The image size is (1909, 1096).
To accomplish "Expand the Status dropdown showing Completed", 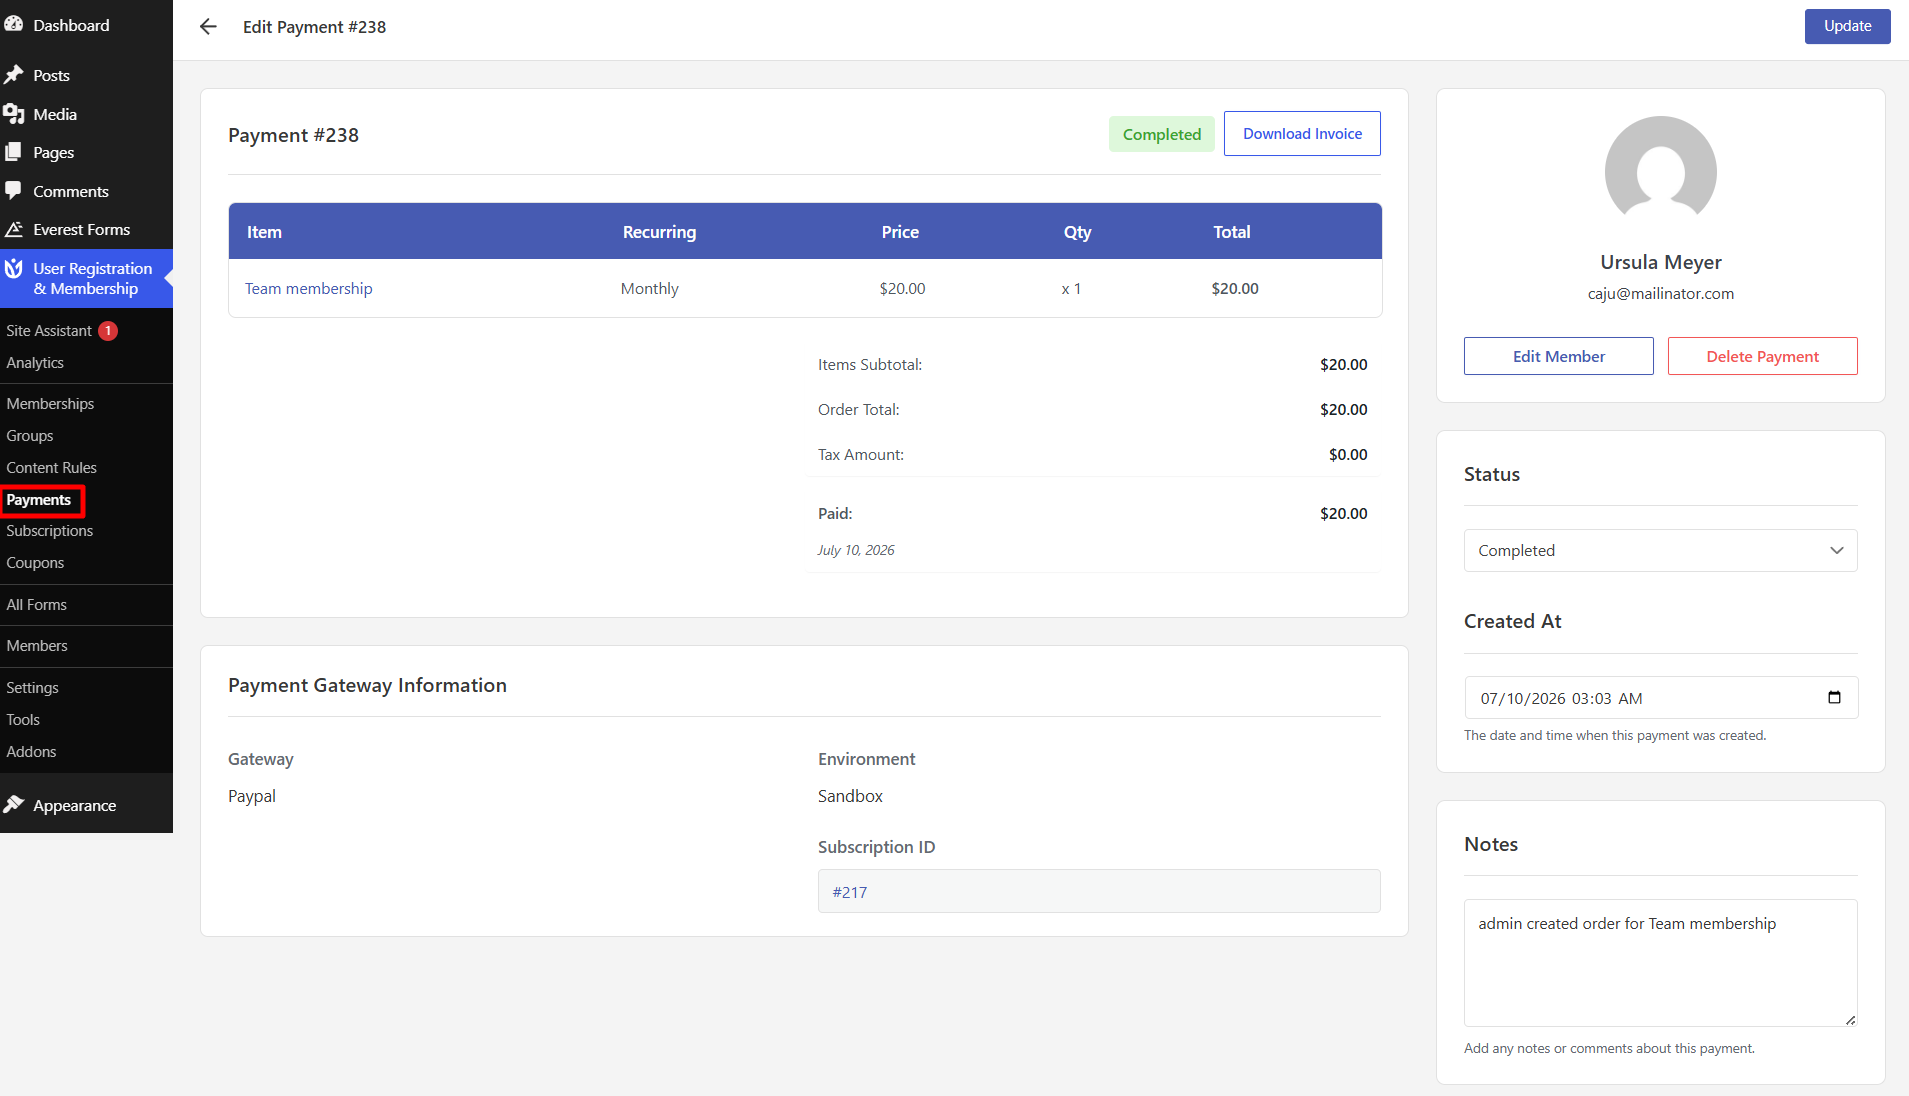I will click(1660, 550).
